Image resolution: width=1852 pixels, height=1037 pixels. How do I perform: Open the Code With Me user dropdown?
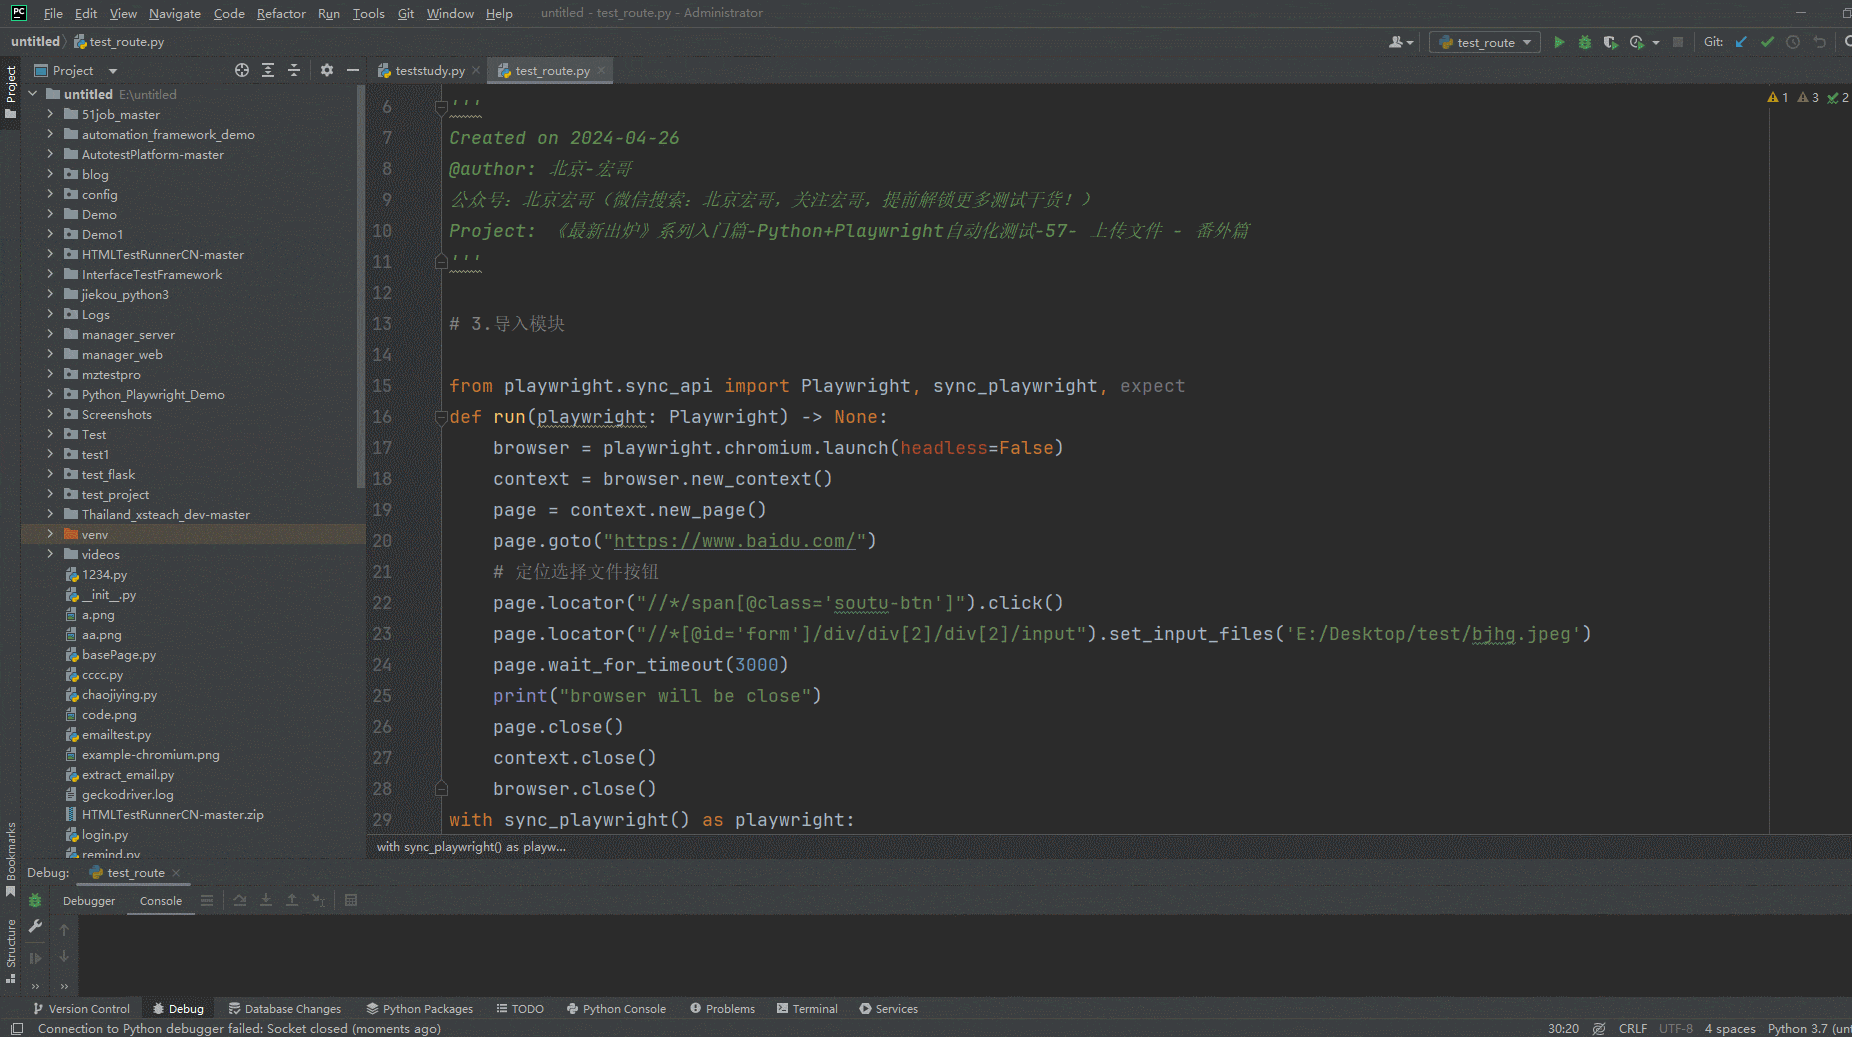click(x=1401, y=42)
